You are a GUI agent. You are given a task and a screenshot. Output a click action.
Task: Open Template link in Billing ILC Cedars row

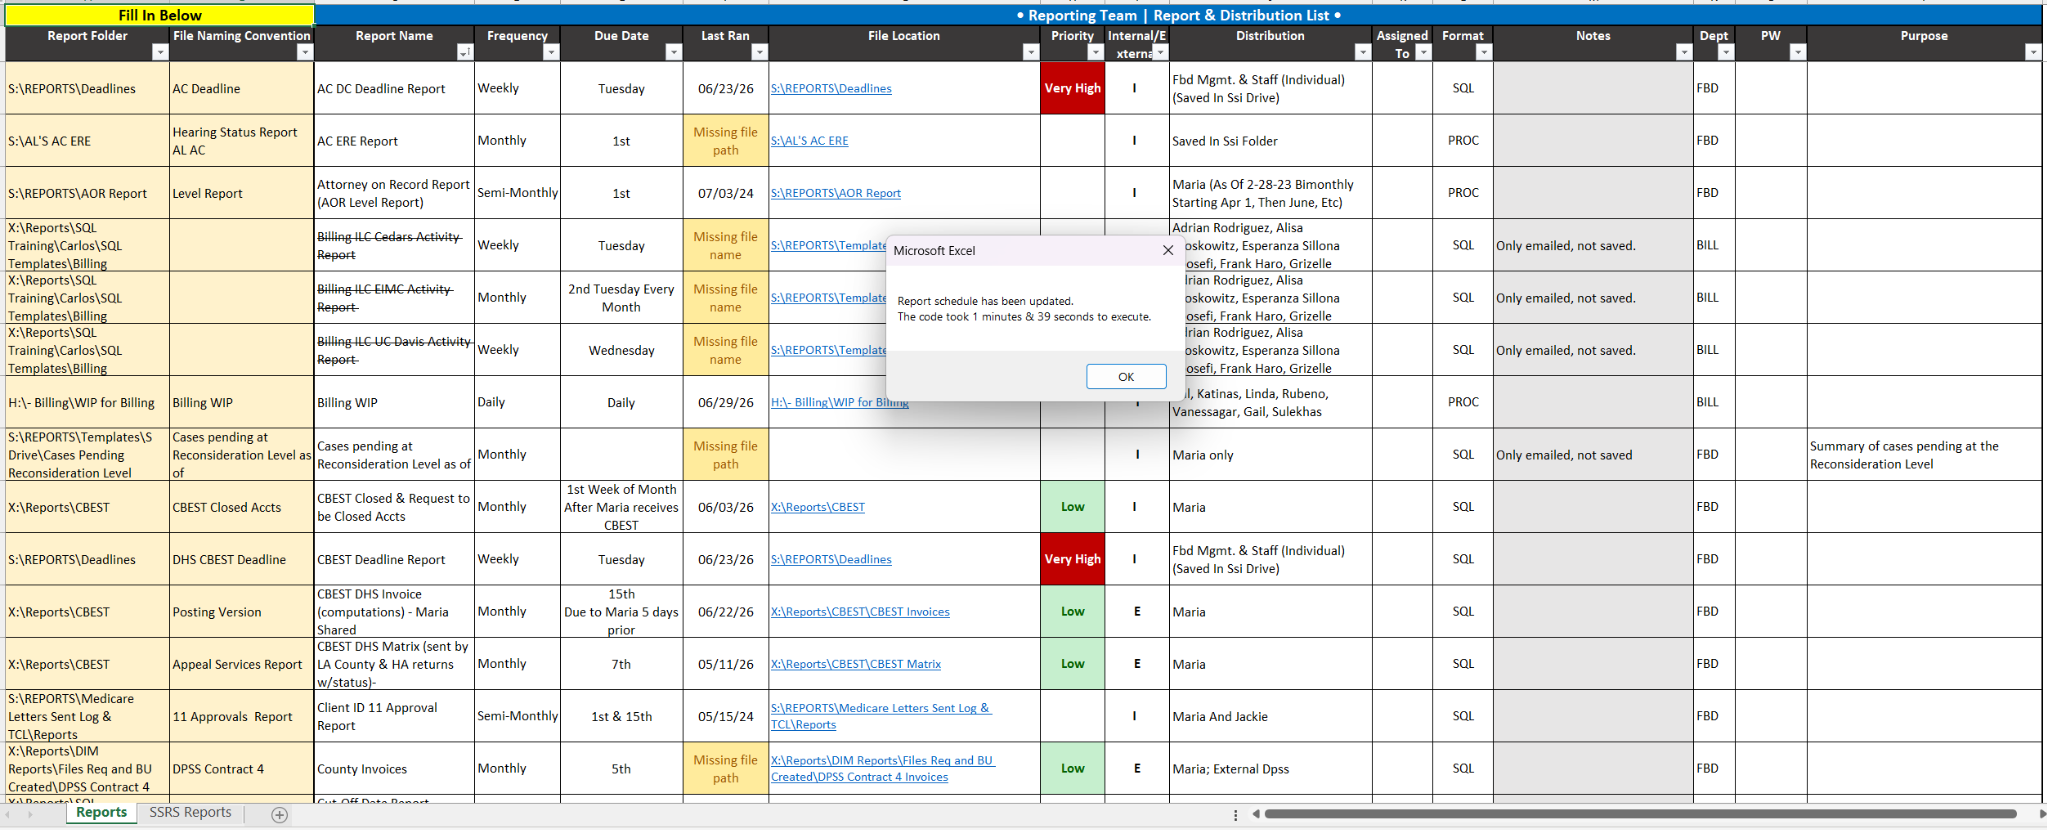pyautogui.click(x=828, y=246)
